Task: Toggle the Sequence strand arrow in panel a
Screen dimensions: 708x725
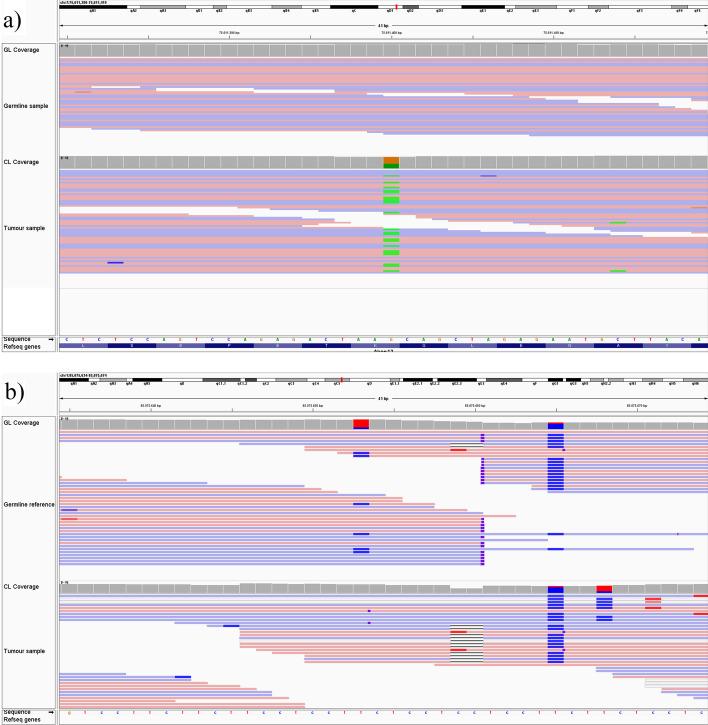Action: tap(51, 339)
